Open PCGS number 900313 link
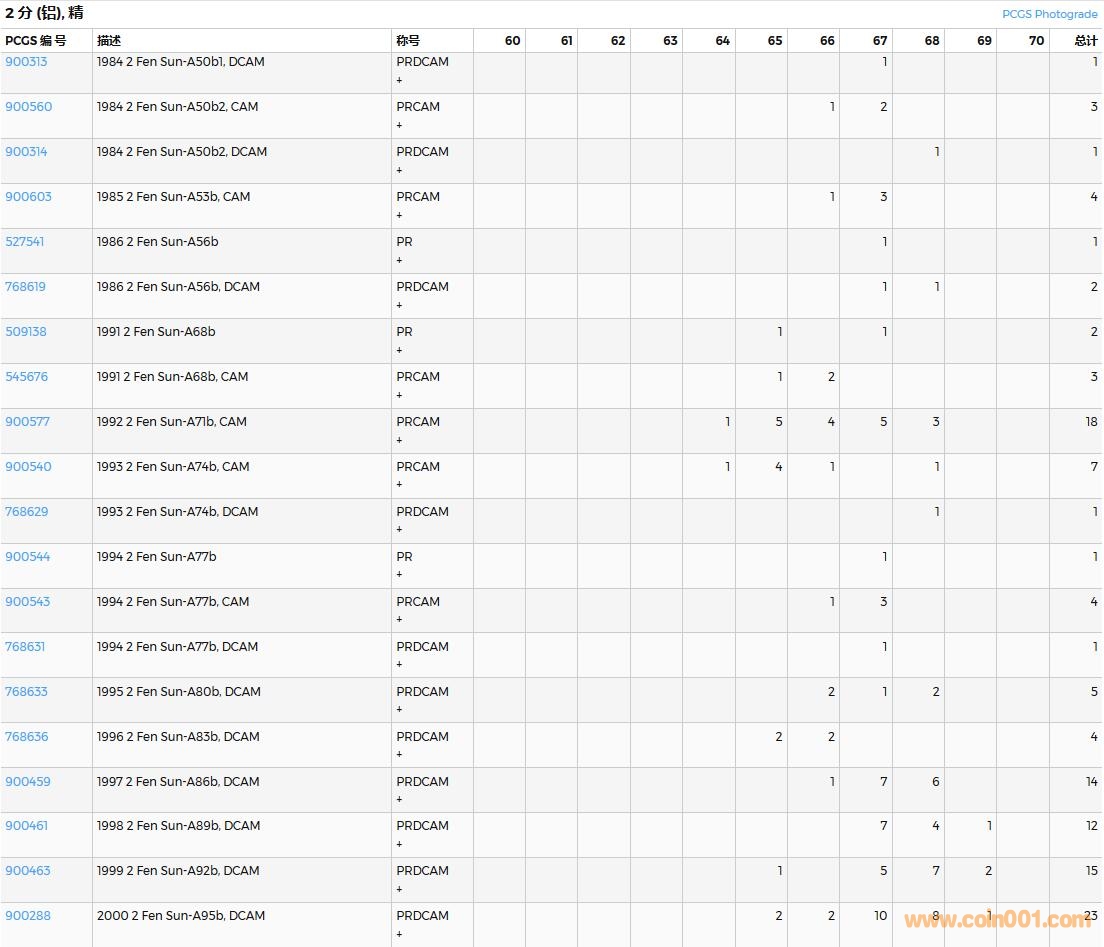The image size is (1104, 947). point(26,62)
